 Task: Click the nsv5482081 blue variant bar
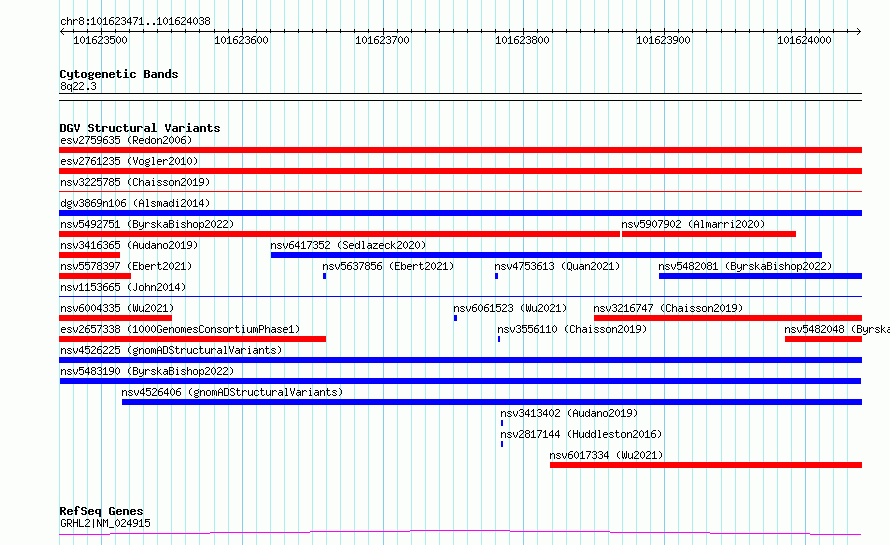pyautogui.click(x=761, y=276)
